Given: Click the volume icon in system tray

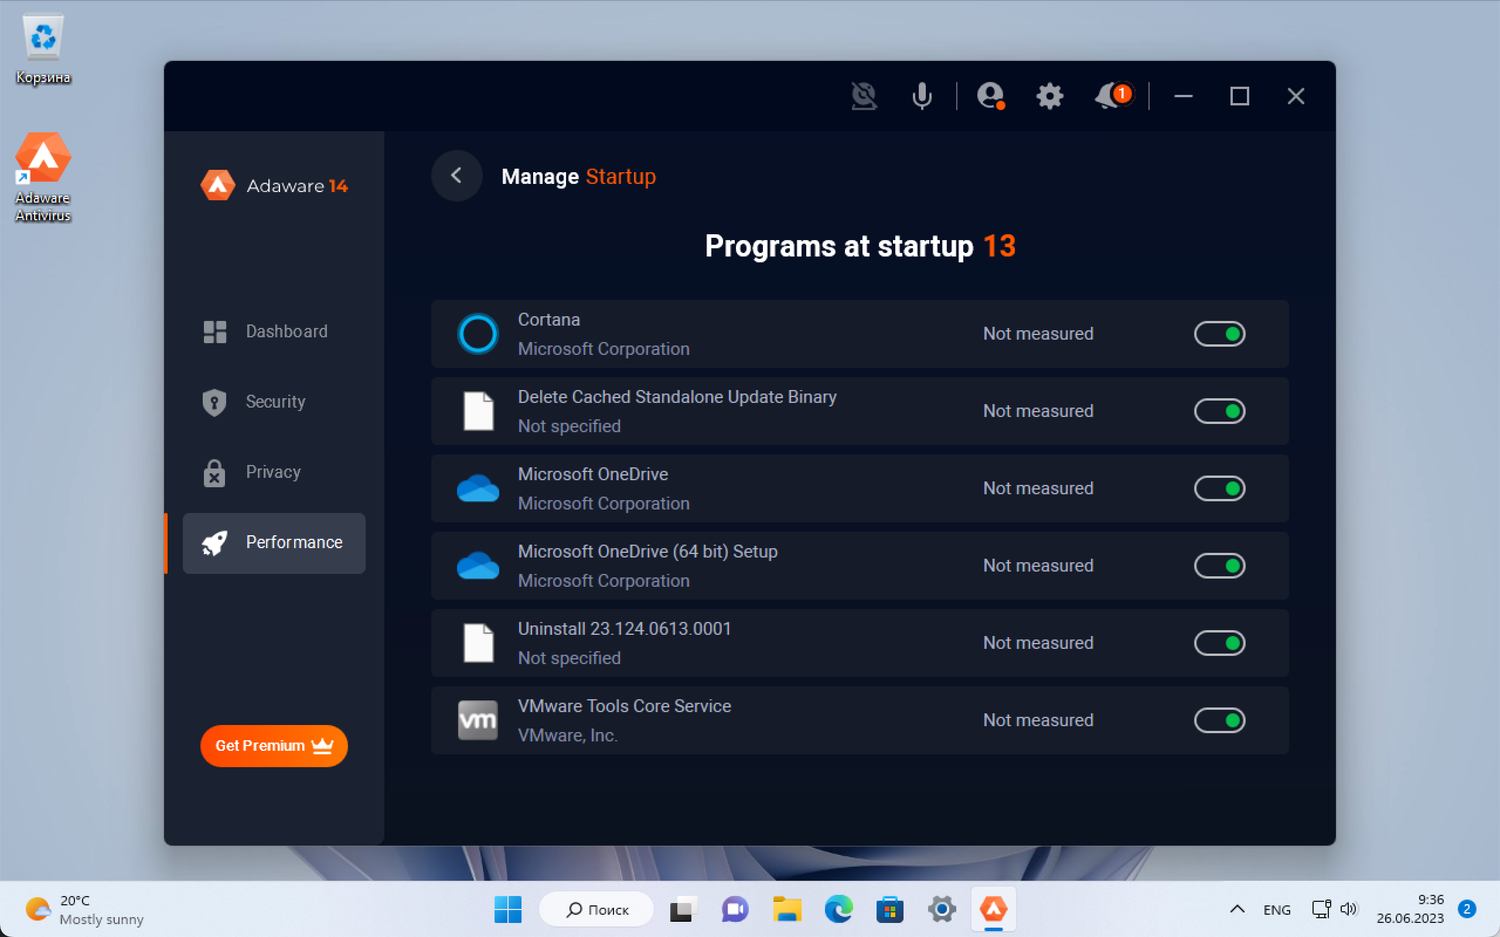Looking at the screenshot, I should coord(1349,909).
